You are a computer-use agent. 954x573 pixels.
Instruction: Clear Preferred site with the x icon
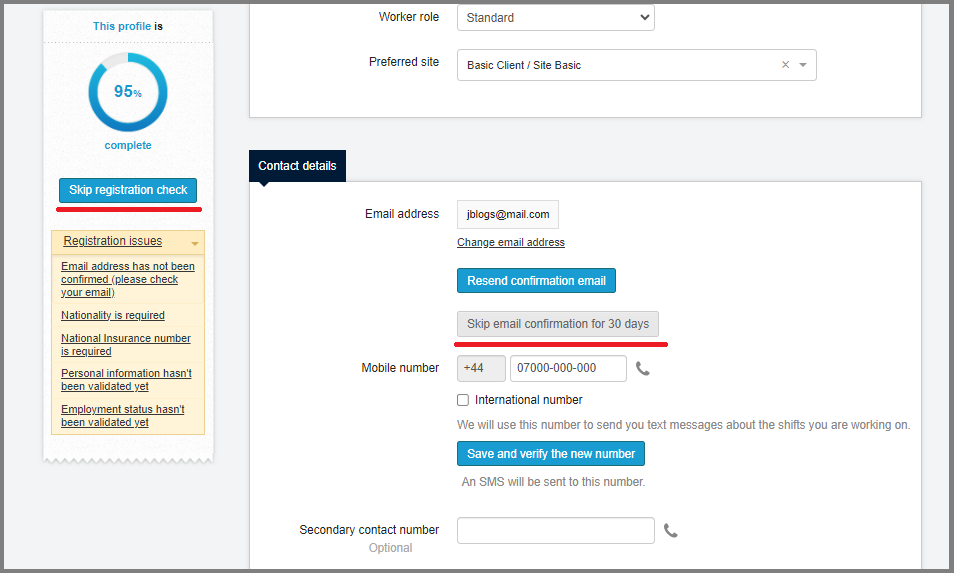[x=785, y=65]
